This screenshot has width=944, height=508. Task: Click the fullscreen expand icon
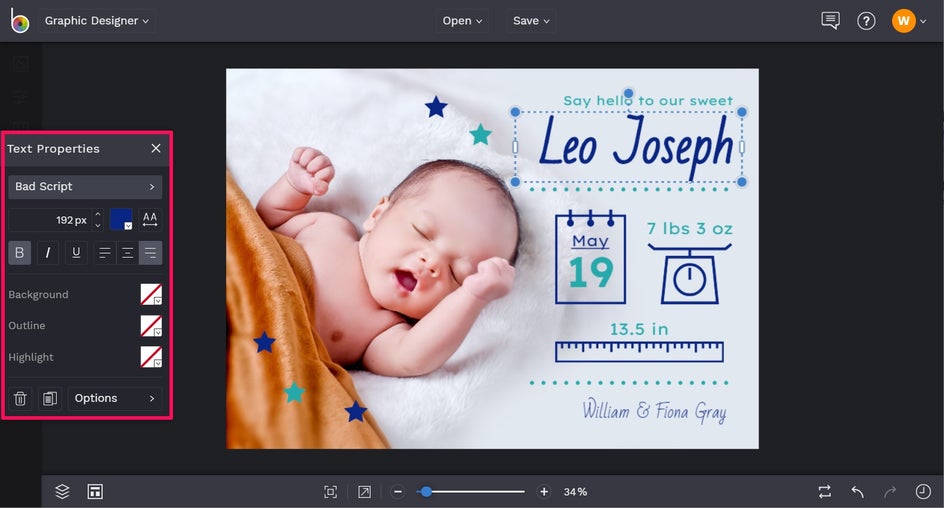click(364, 492)
